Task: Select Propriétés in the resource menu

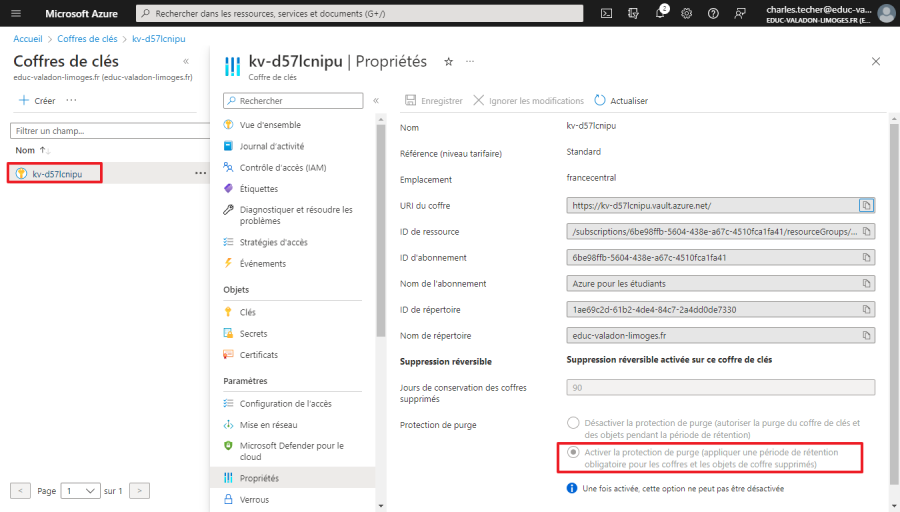Action: coord(293,478)
